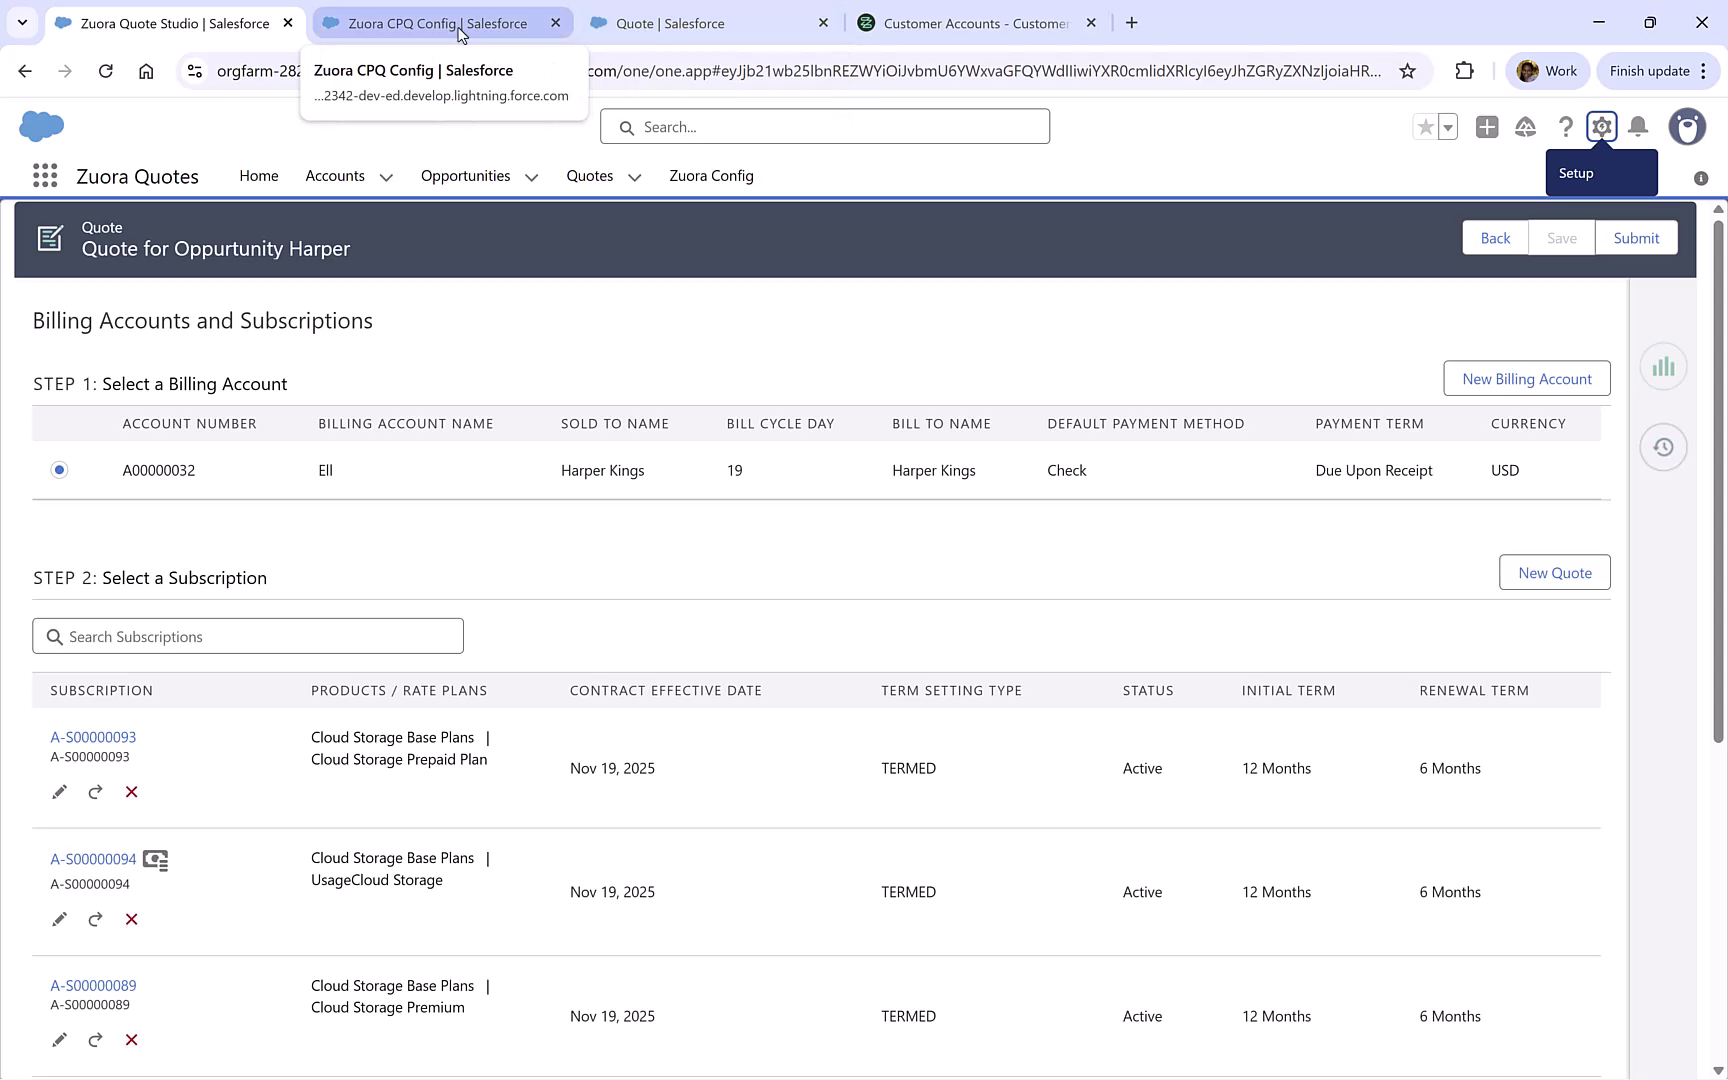Click the New Billing Account button
Screen dimensions: 1728x1080
point(1526,379)
